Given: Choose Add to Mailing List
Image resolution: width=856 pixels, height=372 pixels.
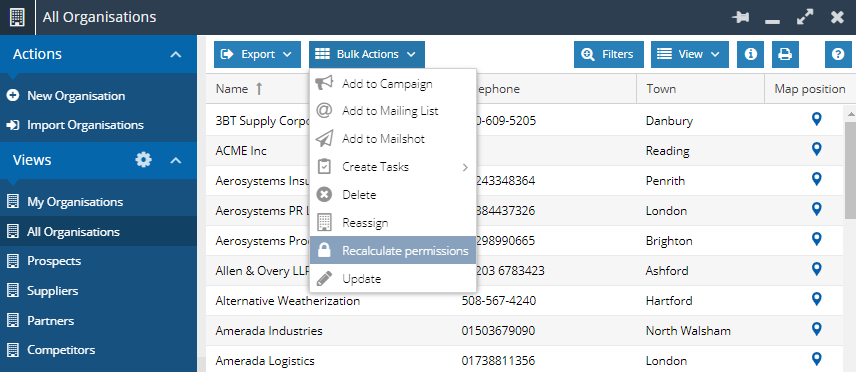Looking at the screenshot, I should [x=393, y=111].
